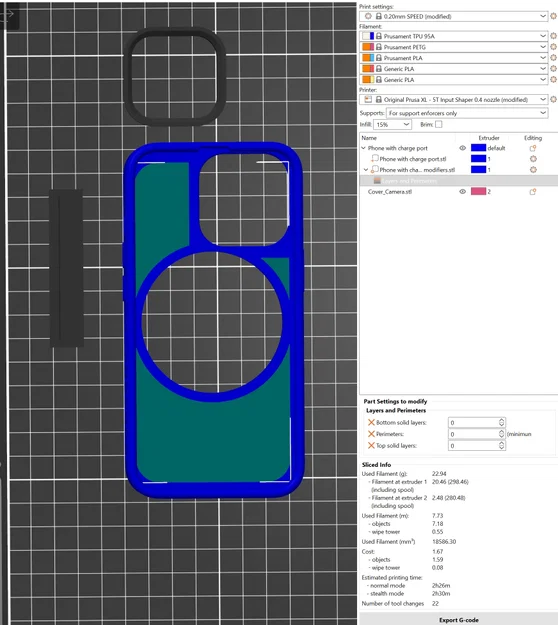Collapse the Phone with charge port tree

click(363, 148)
